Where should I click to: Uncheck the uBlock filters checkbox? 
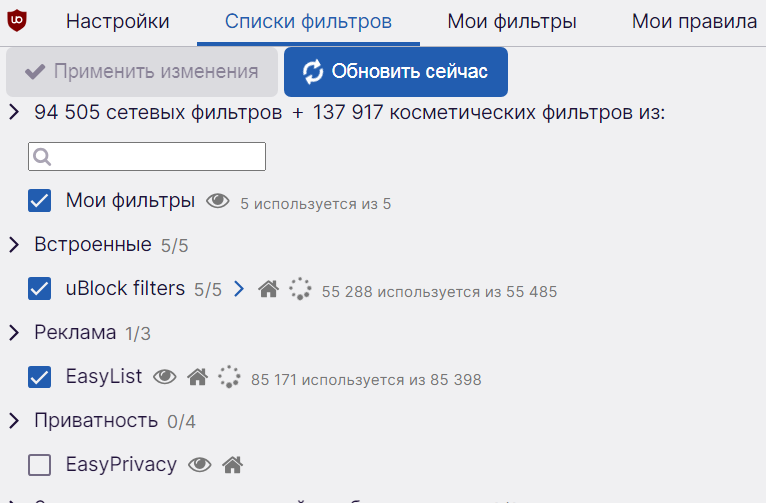pyautogui.click(x=40, y=289)
